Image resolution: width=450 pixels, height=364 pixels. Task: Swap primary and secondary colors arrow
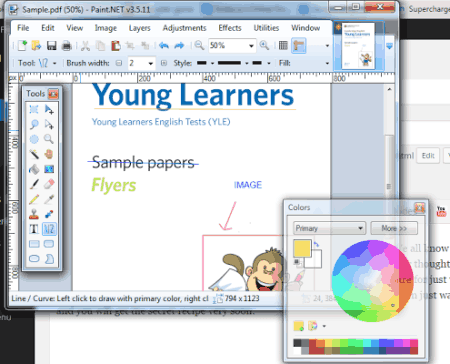pos(316,245)
